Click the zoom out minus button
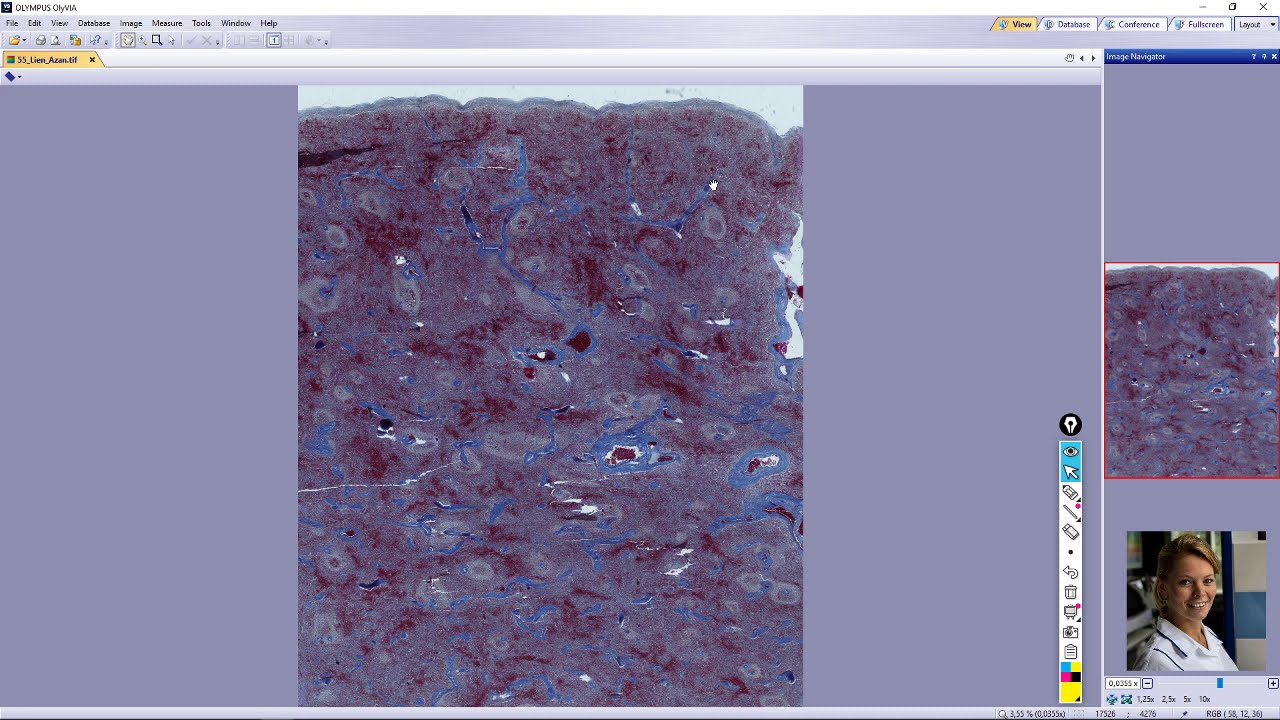 (1147, 683)
